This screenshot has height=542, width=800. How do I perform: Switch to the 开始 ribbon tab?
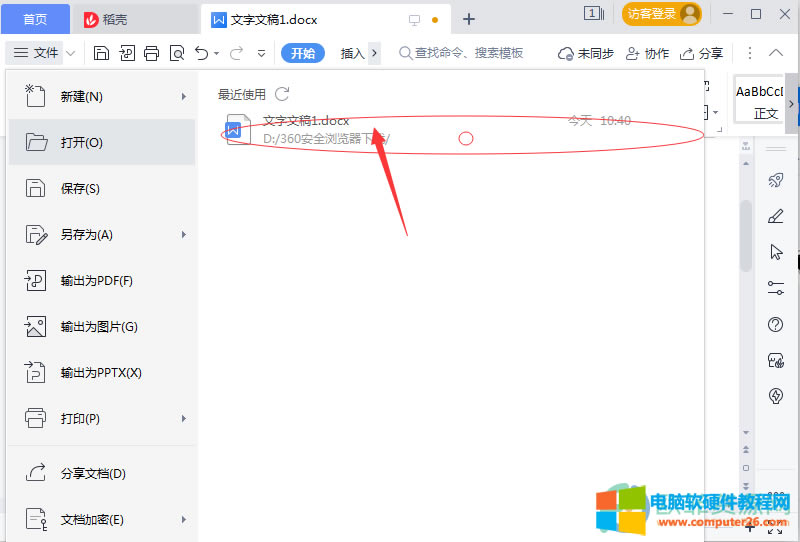point(303,53)
